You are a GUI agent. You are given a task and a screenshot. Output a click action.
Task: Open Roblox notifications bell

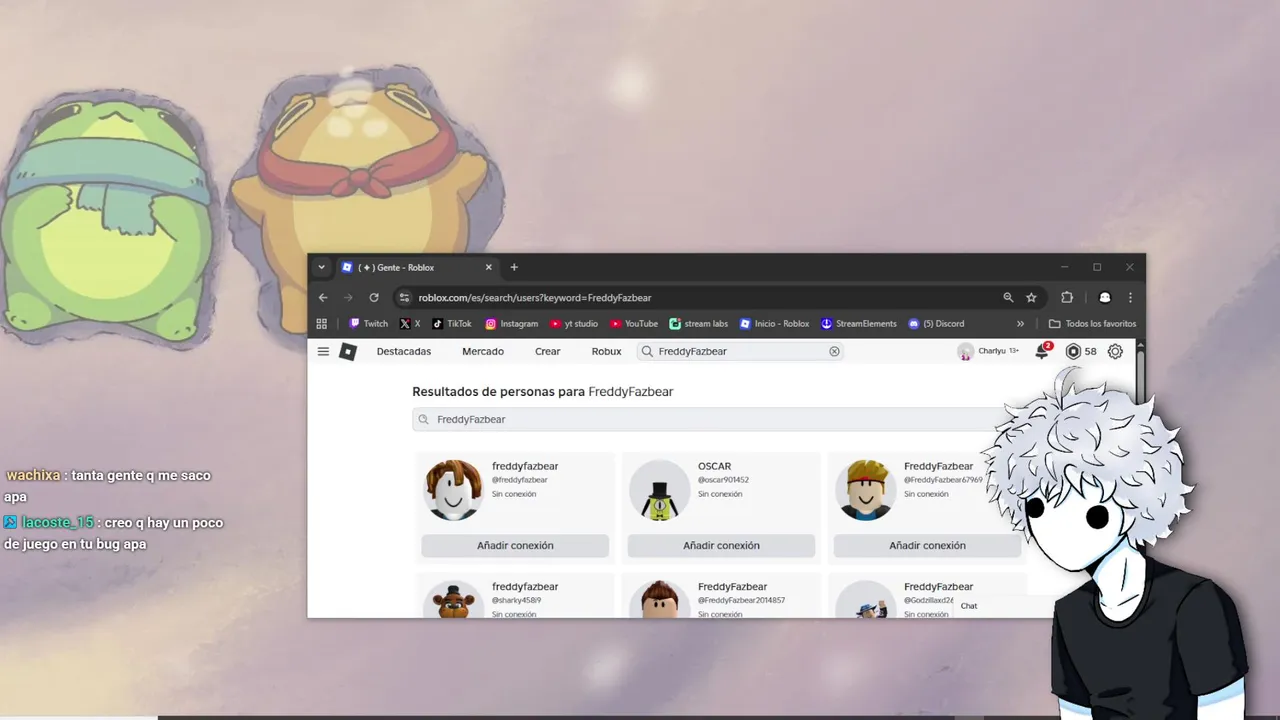pyautogui.click(x=1042, y=351)
